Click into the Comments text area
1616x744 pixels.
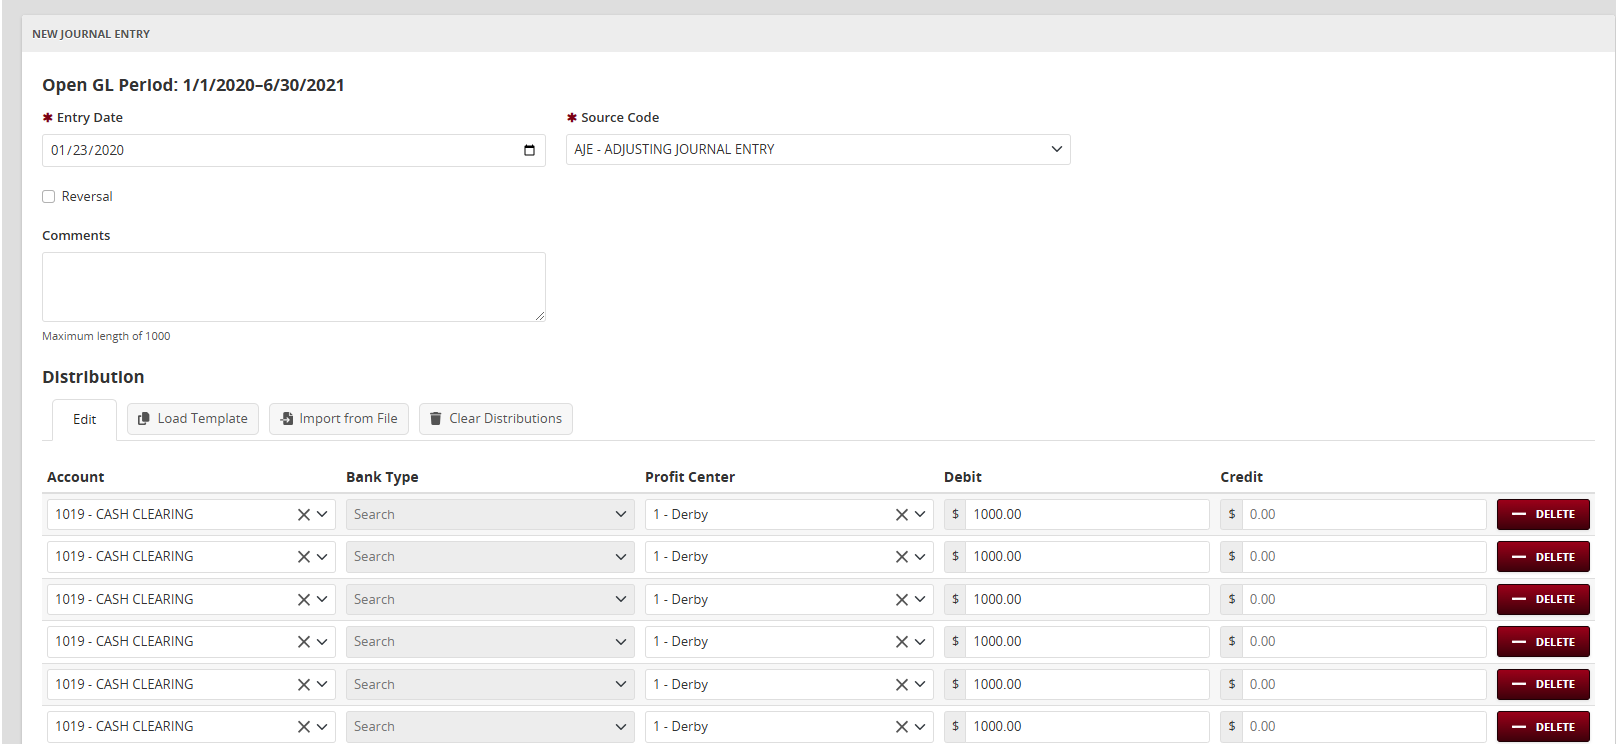293,287
